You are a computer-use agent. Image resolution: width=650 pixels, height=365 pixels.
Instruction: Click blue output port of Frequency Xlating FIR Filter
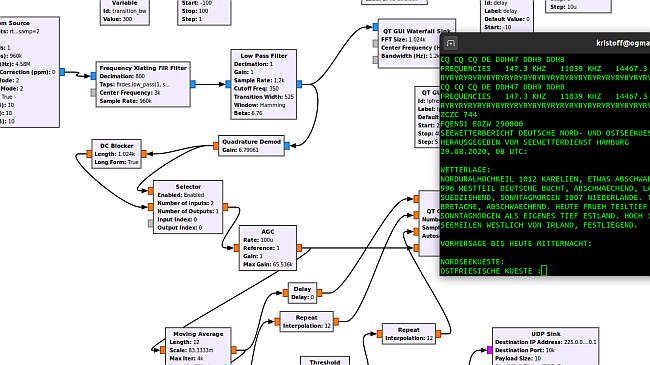193,84
